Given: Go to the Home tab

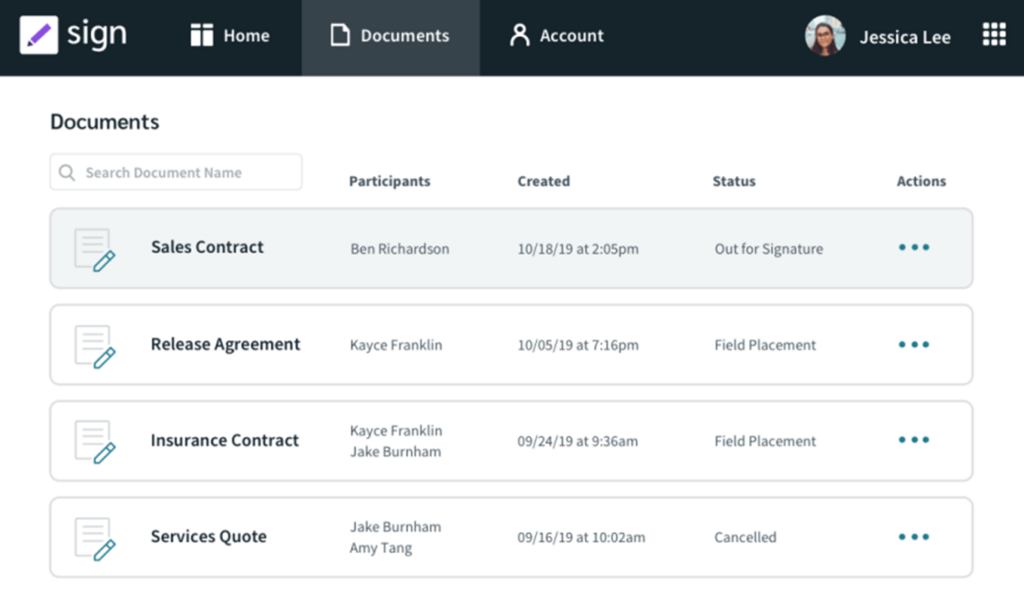Looking at the screenshot, I should click(230, 36).
